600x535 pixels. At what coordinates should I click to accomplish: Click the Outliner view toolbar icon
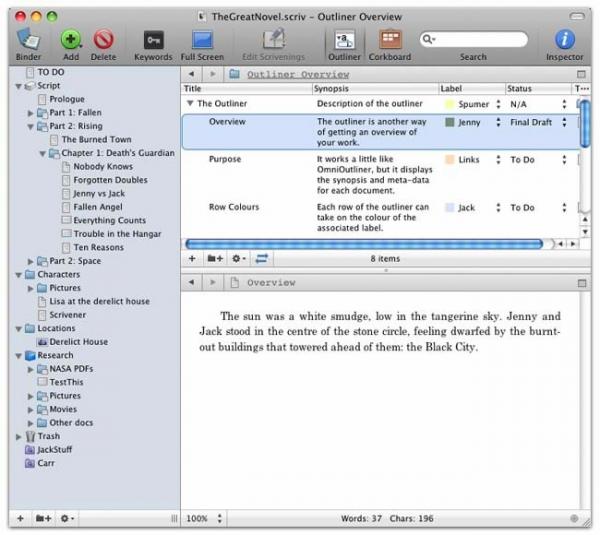coord(344,40)
